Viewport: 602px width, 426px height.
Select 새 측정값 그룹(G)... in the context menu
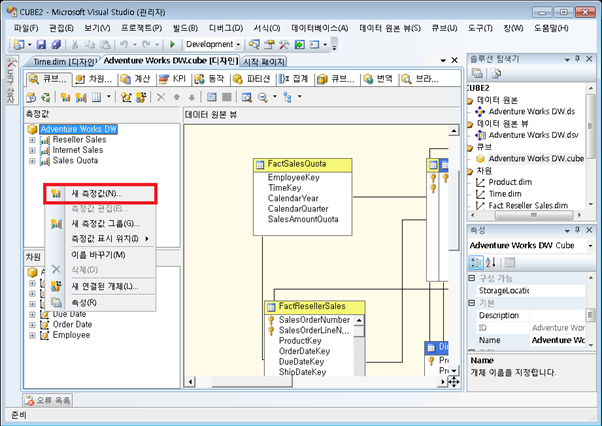tap(100, 223)
